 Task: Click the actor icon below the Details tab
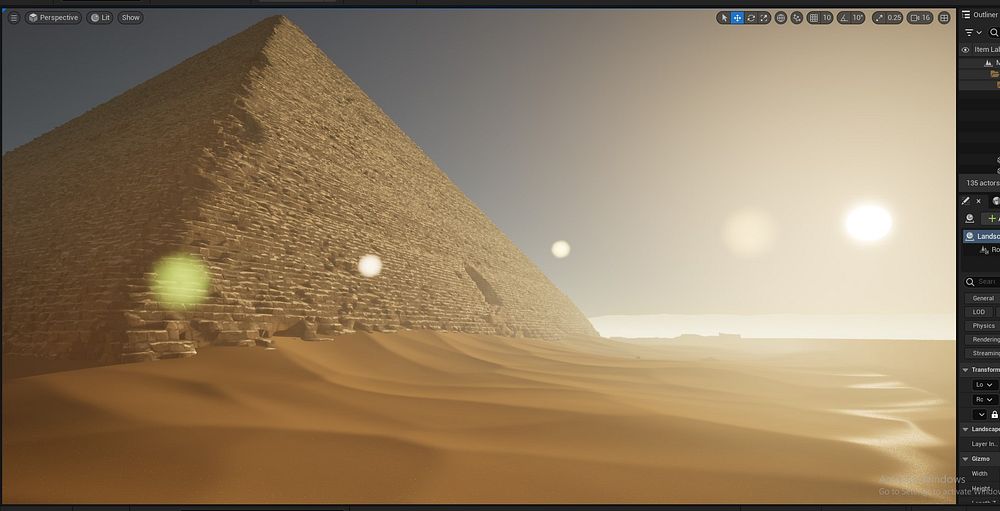pos(969,218)
